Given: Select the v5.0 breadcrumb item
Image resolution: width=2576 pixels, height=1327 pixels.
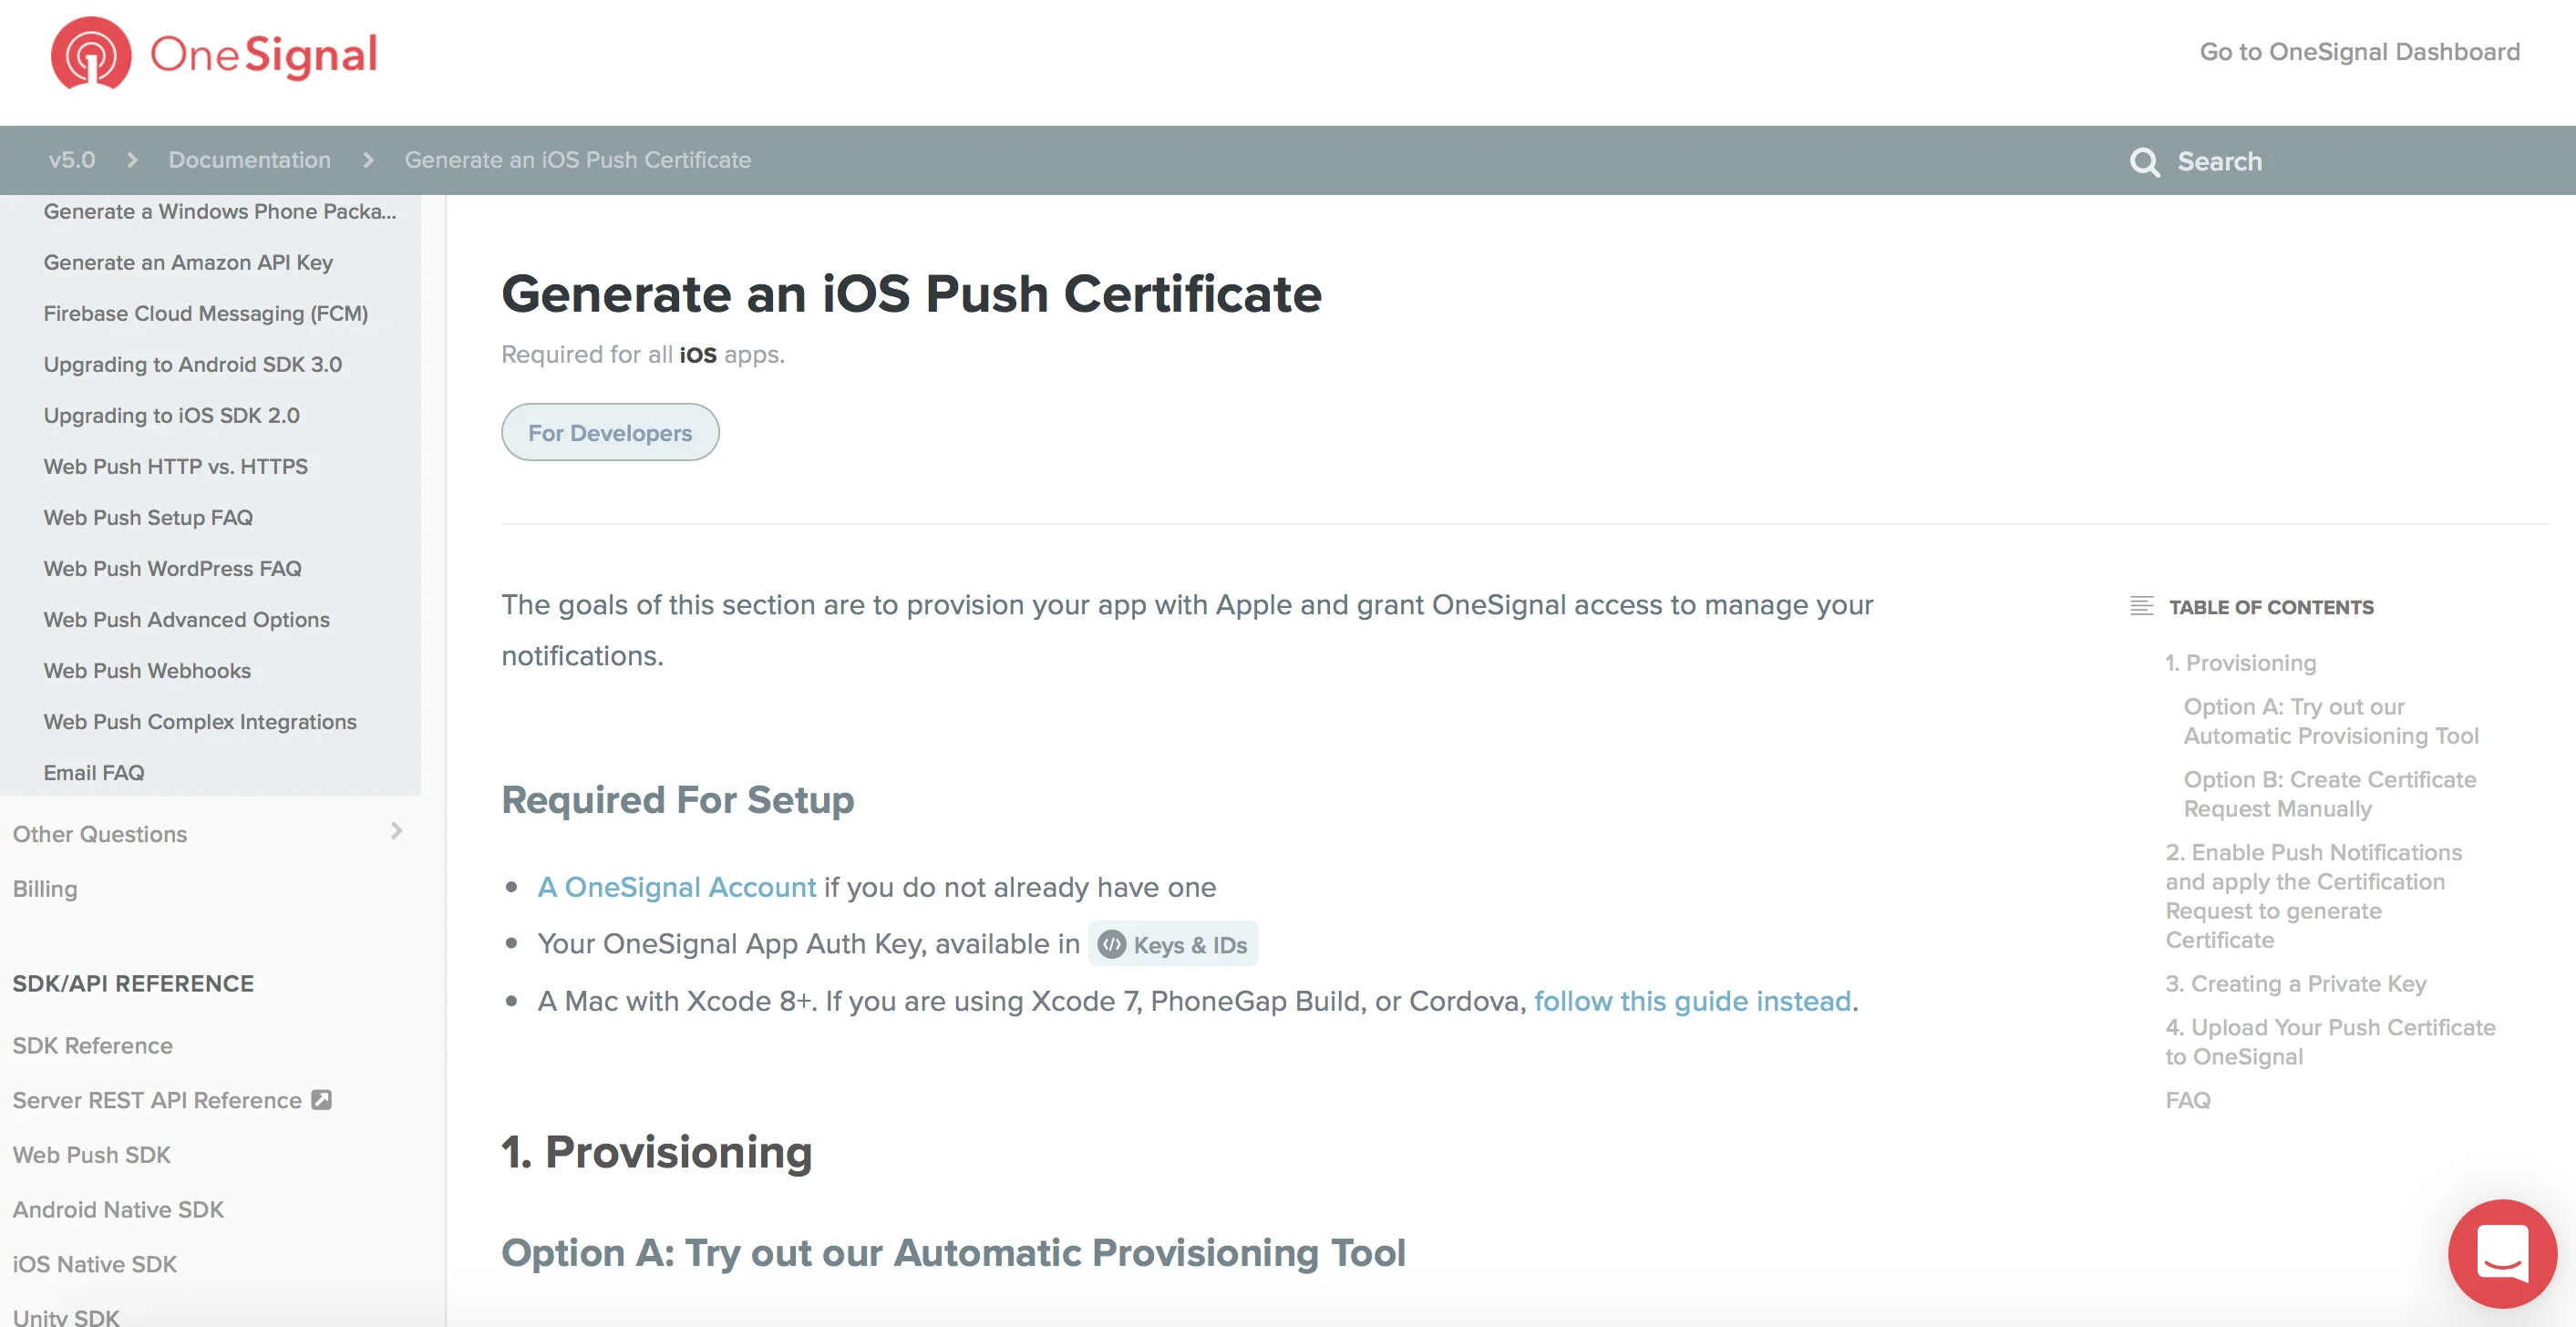Looking at the screenshot, I should pyautogui.click(x=71, y=160).
